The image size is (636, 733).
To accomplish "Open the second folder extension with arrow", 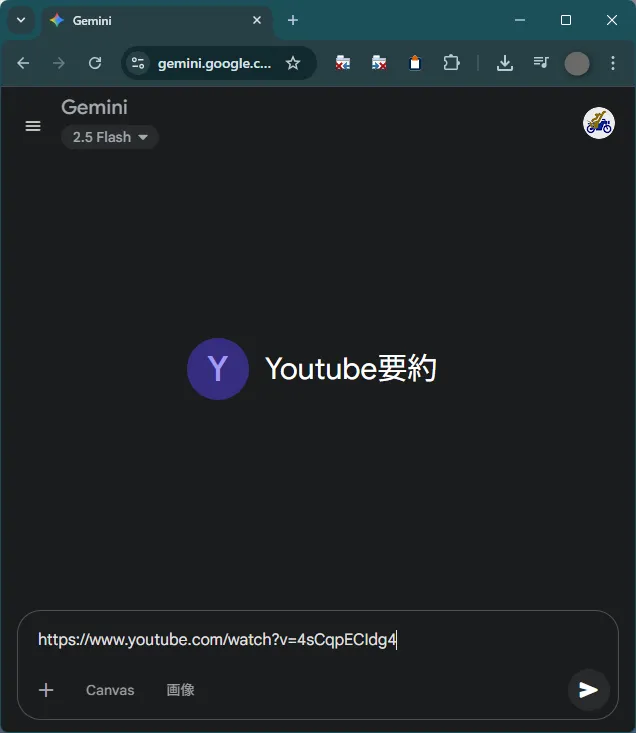I will pos(379,63).
